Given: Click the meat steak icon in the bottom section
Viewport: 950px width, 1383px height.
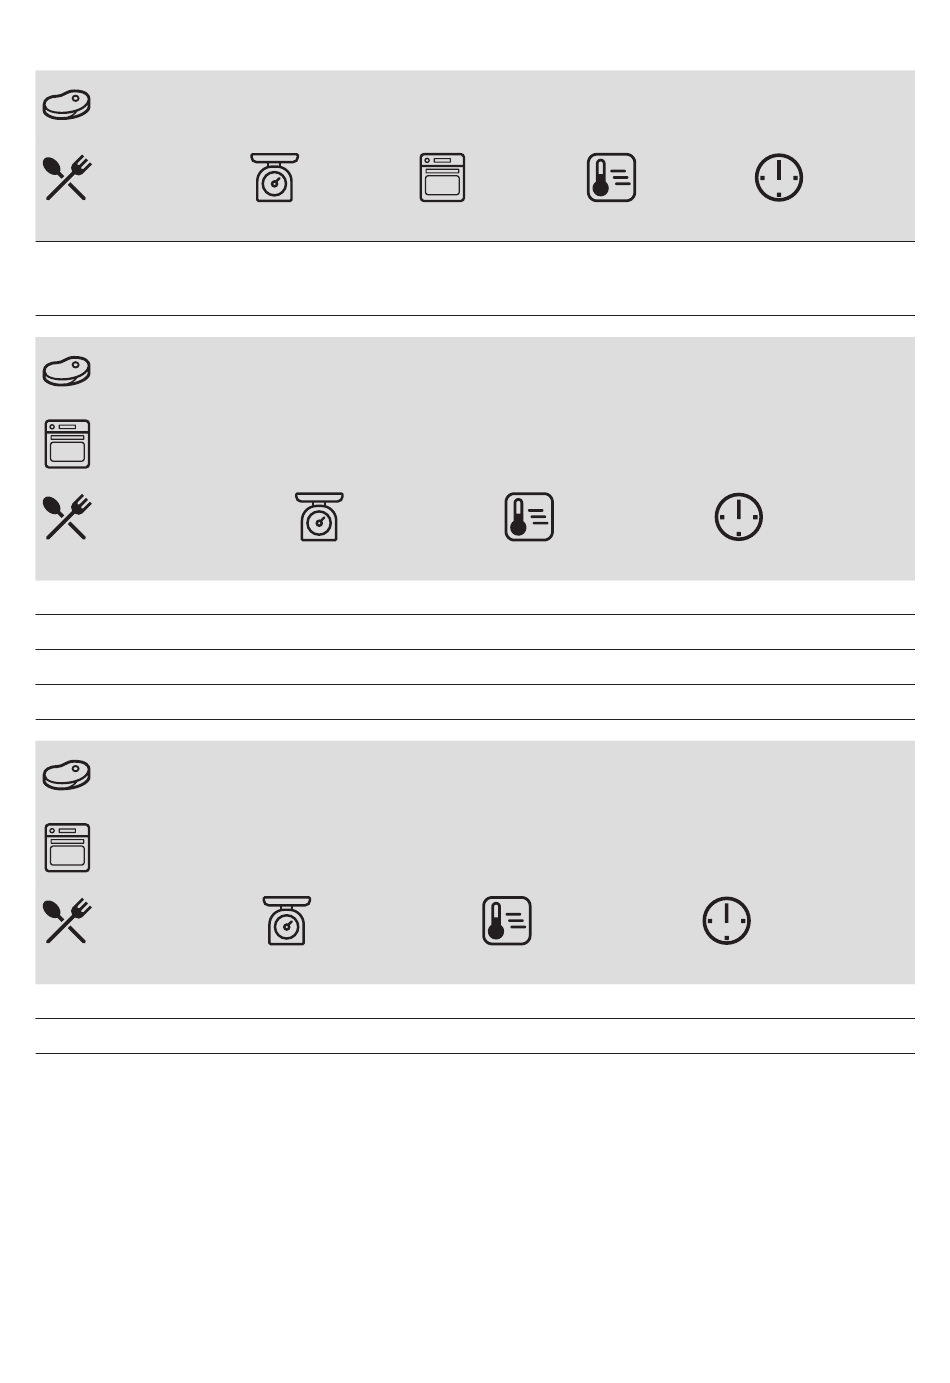Looking at the screenshot, I should point(67,775).
